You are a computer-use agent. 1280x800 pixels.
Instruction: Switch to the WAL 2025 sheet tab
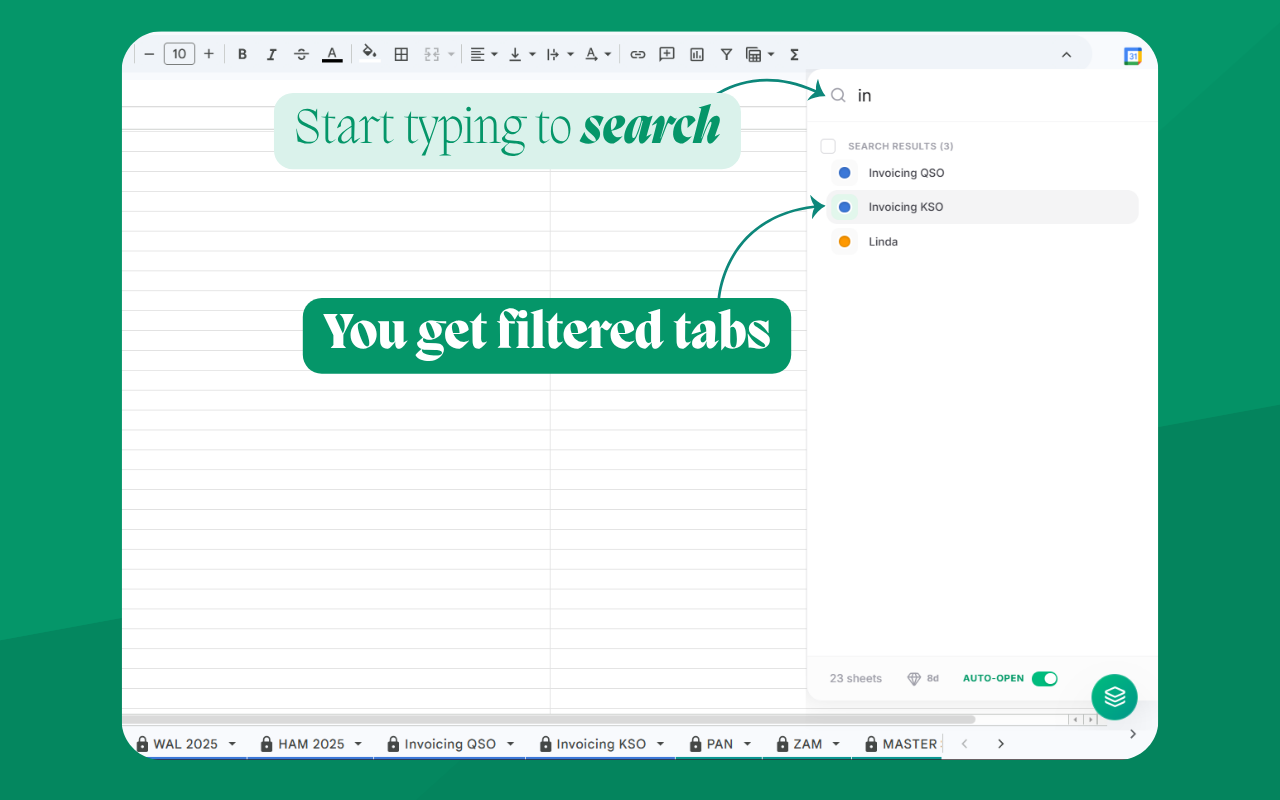click(185, 743)
